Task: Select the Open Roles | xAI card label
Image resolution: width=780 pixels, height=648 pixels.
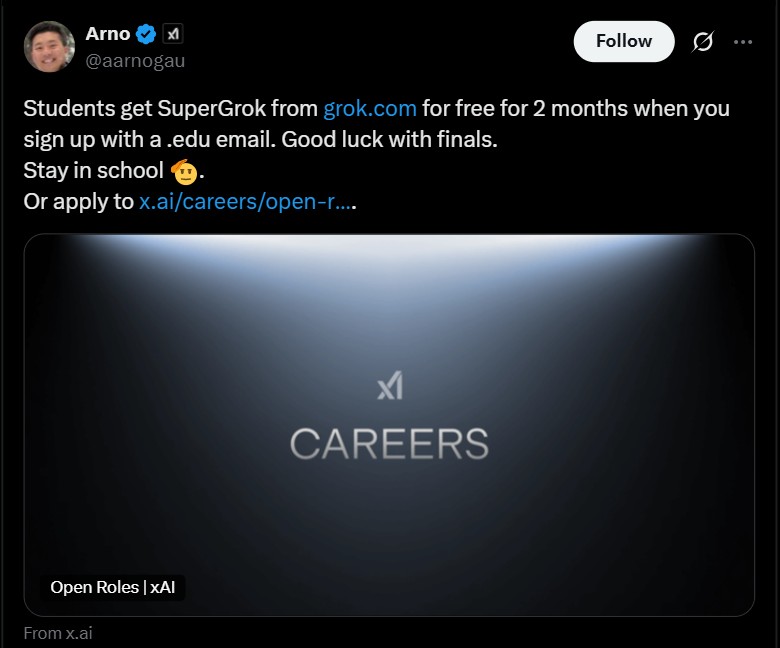Action: click(112, 587)
